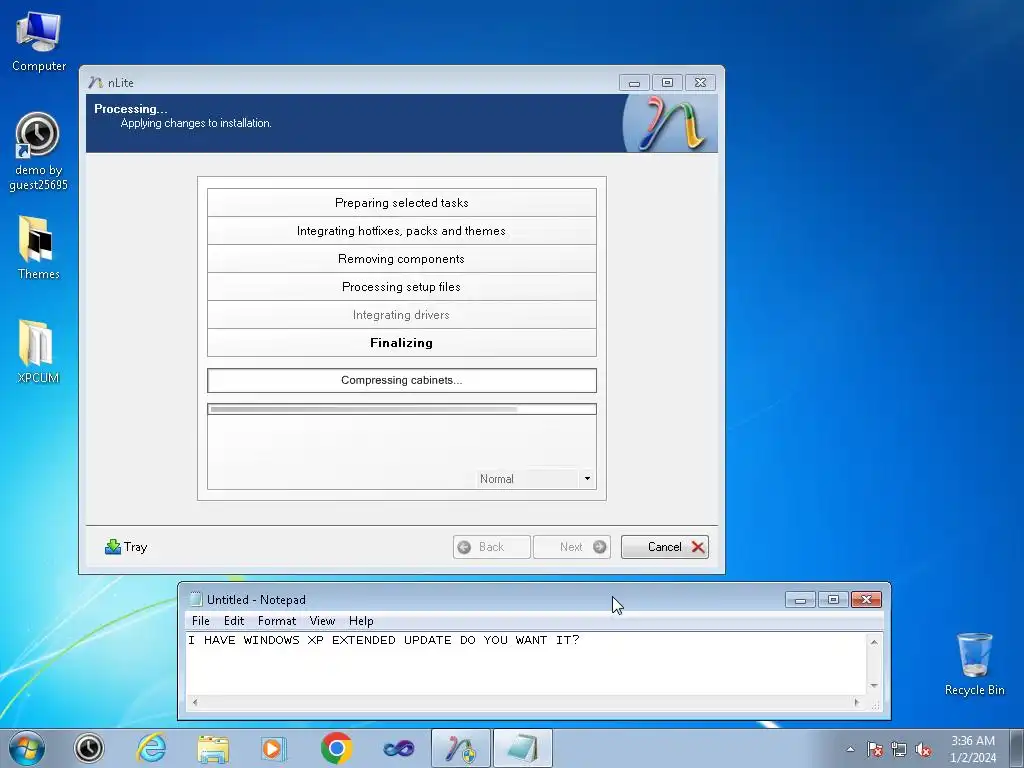Click the Windows Start orb
Viewport: 1024px width, 768px height.
26,748
